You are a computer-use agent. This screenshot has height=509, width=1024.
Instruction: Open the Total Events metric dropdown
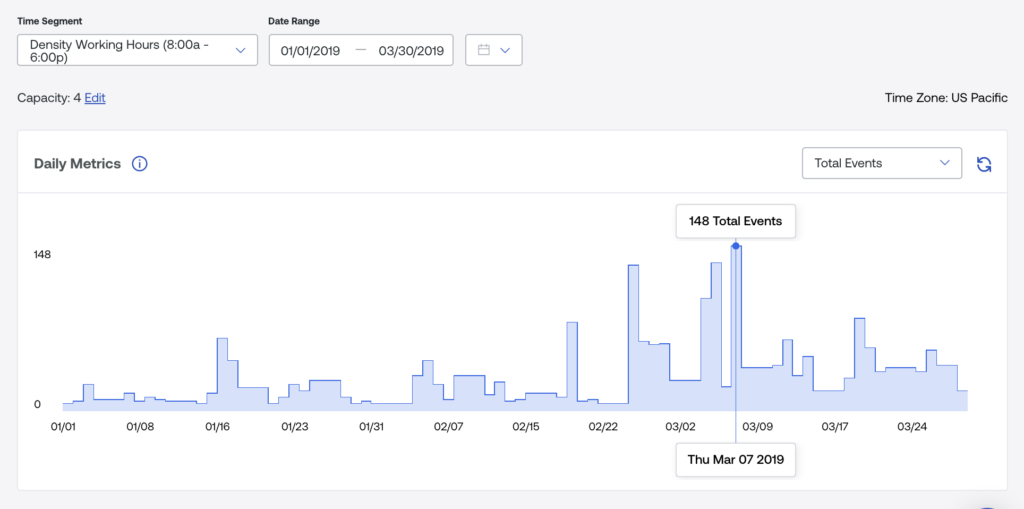881,163
